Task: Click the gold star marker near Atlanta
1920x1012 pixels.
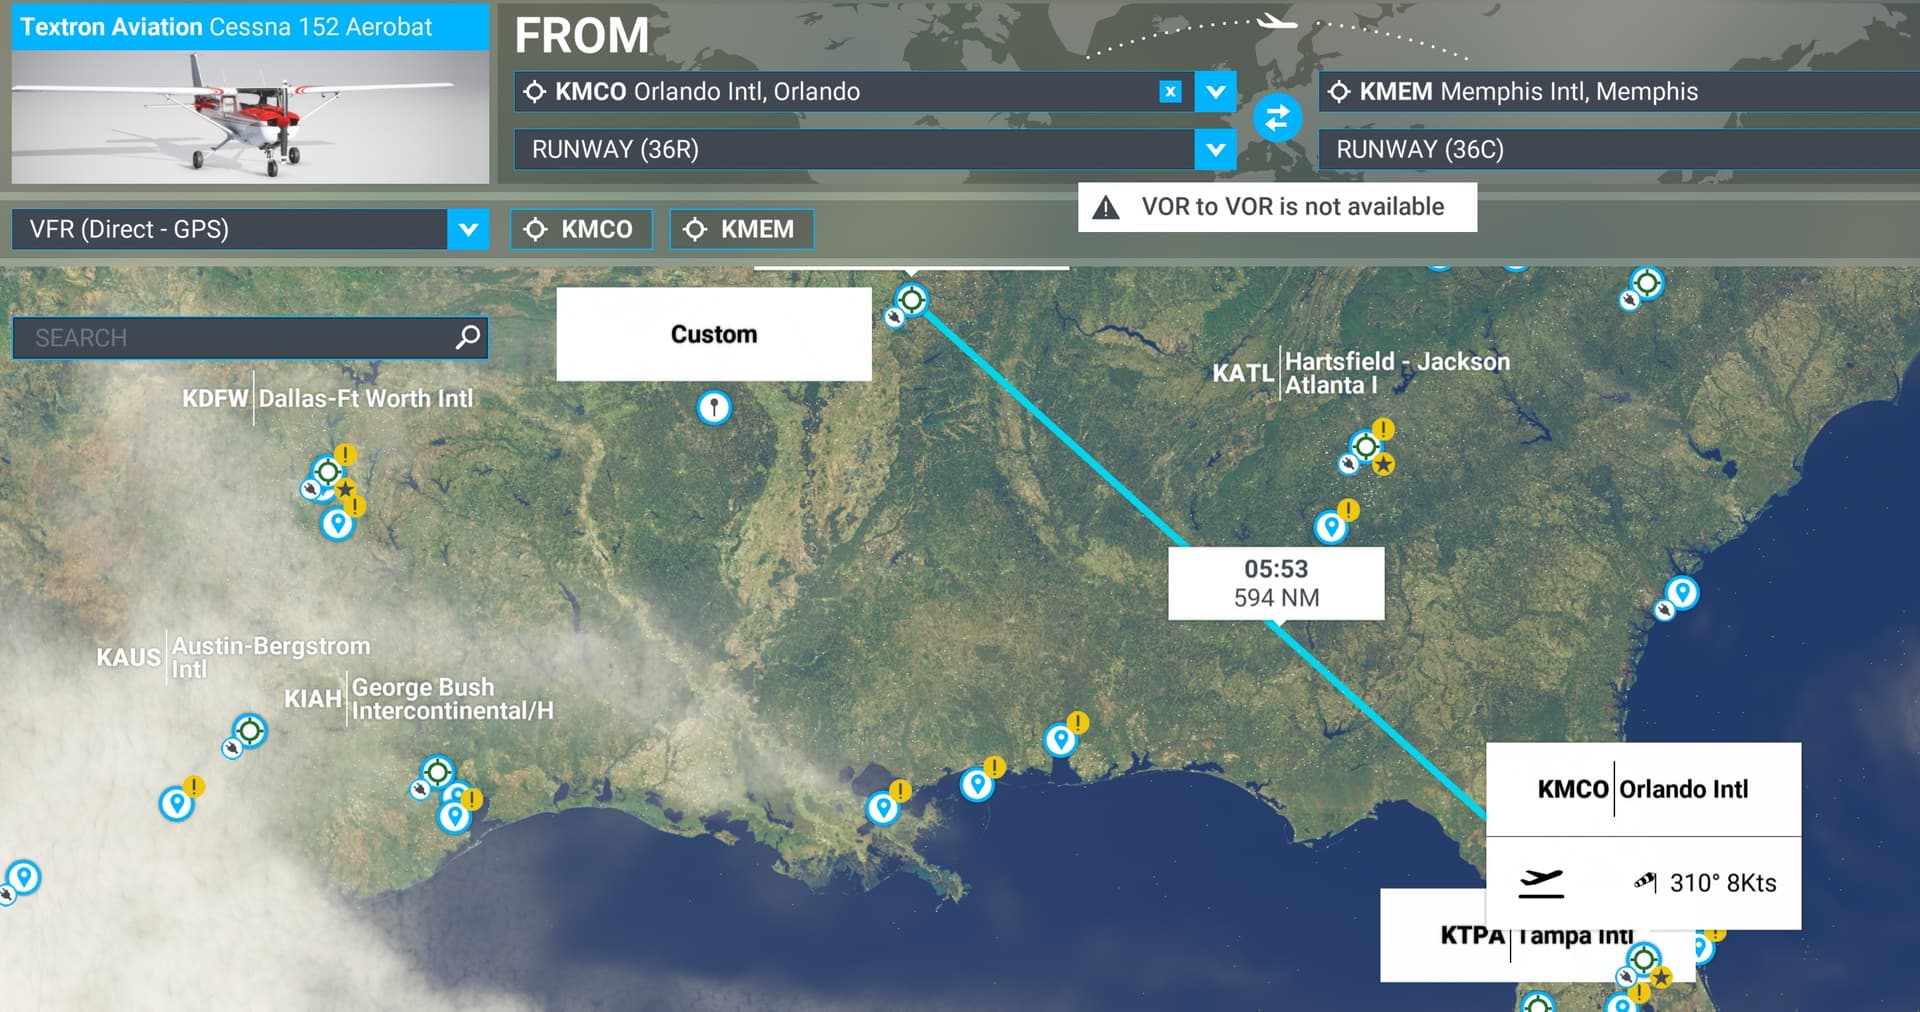Action: (x=1383, y=464)
